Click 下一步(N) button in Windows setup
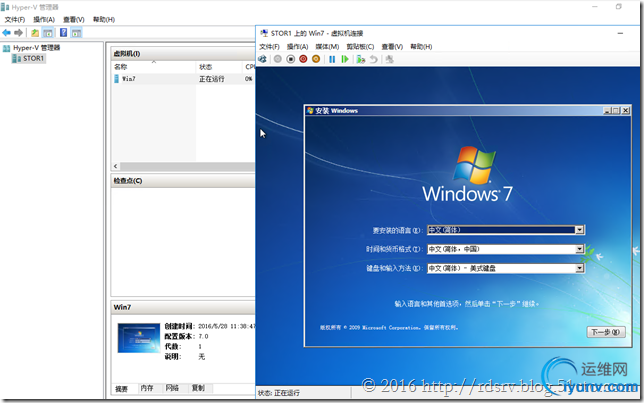 pyautogui.click(x=606, y=332)
